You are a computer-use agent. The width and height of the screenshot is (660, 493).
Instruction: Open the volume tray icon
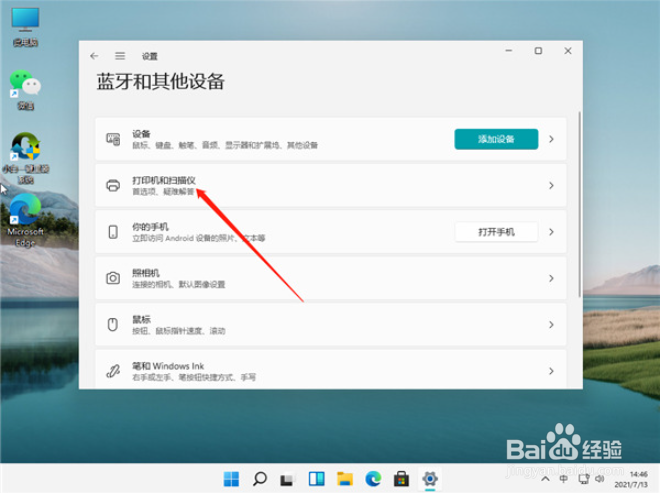(x=600, y=479)
